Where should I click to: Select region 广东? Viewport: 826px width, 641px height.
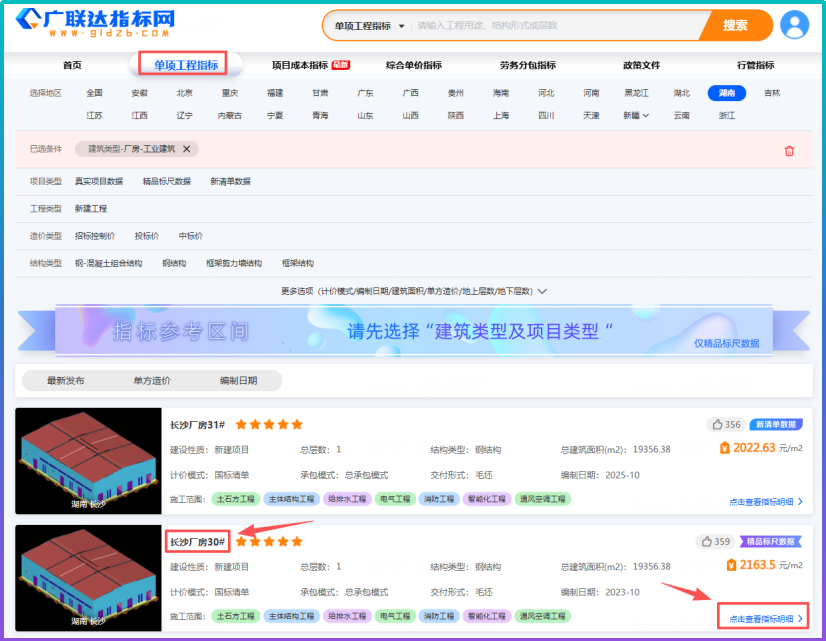(x=365, y=93)
